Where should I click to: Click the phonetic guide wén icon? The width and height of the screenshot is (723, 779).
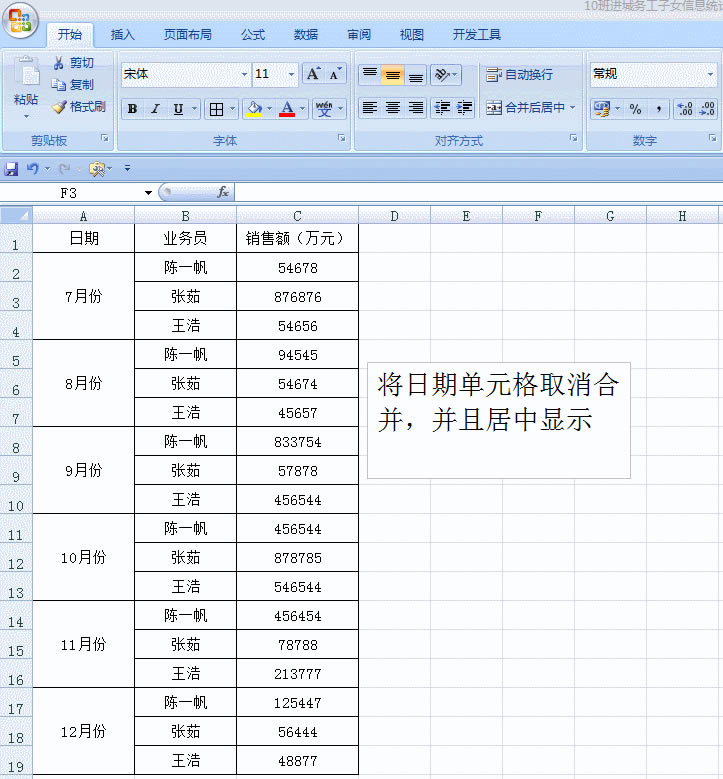point(324,109)
